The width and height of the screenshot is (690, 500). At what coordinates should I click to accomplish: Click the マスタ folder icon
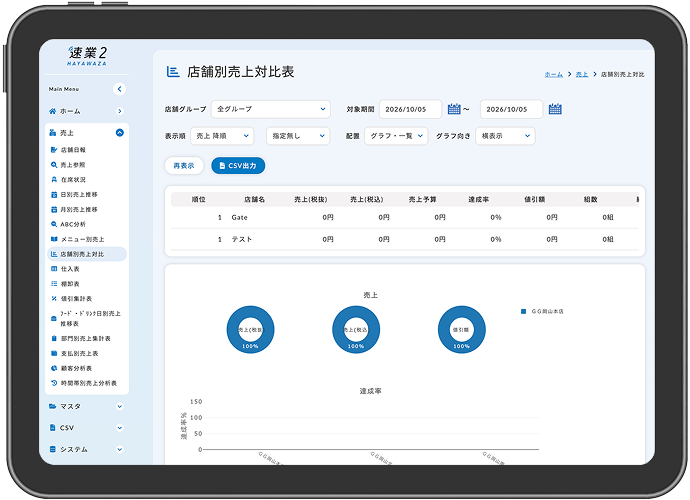[53, 407]
